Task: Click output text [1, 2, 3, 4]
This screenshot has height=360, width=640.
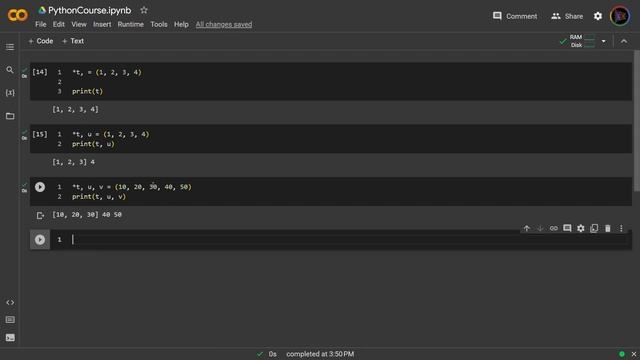Action: [75, 109]
